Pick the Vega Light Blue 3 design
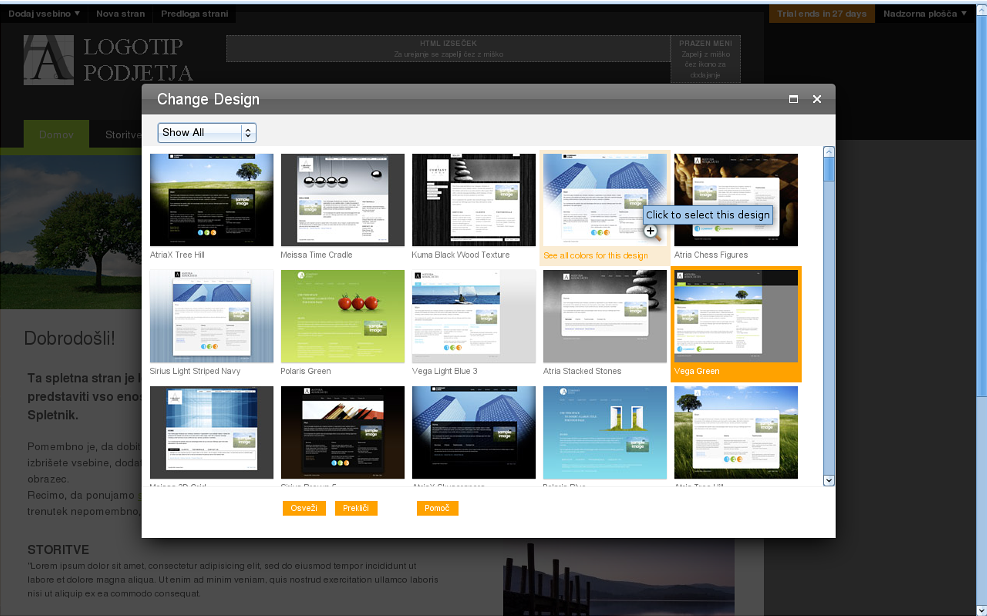The width and height of the screenshot is (987, 616). point(474,316)
